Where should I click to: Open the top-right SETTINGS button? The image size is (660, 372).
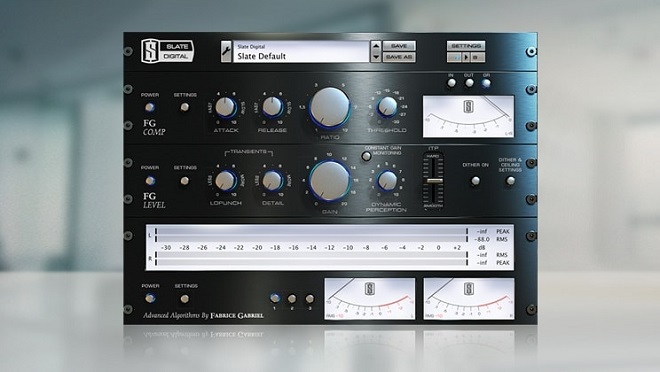[466, 46]
